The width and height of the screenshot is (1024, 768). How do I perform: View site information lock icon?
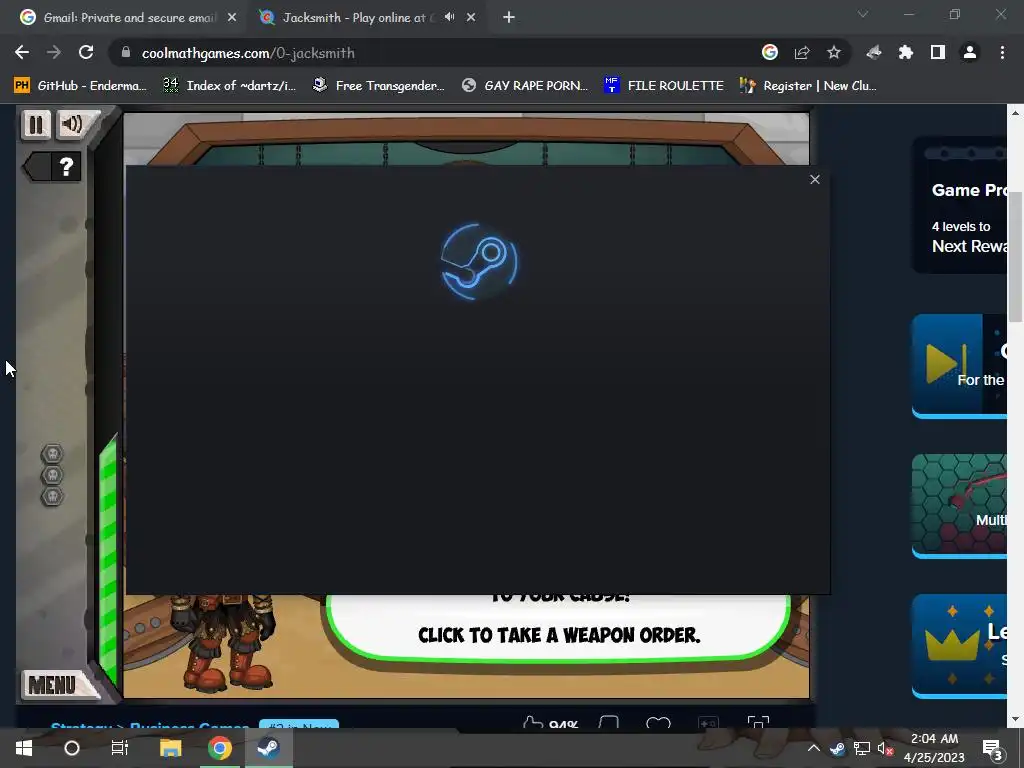point(125,52)
